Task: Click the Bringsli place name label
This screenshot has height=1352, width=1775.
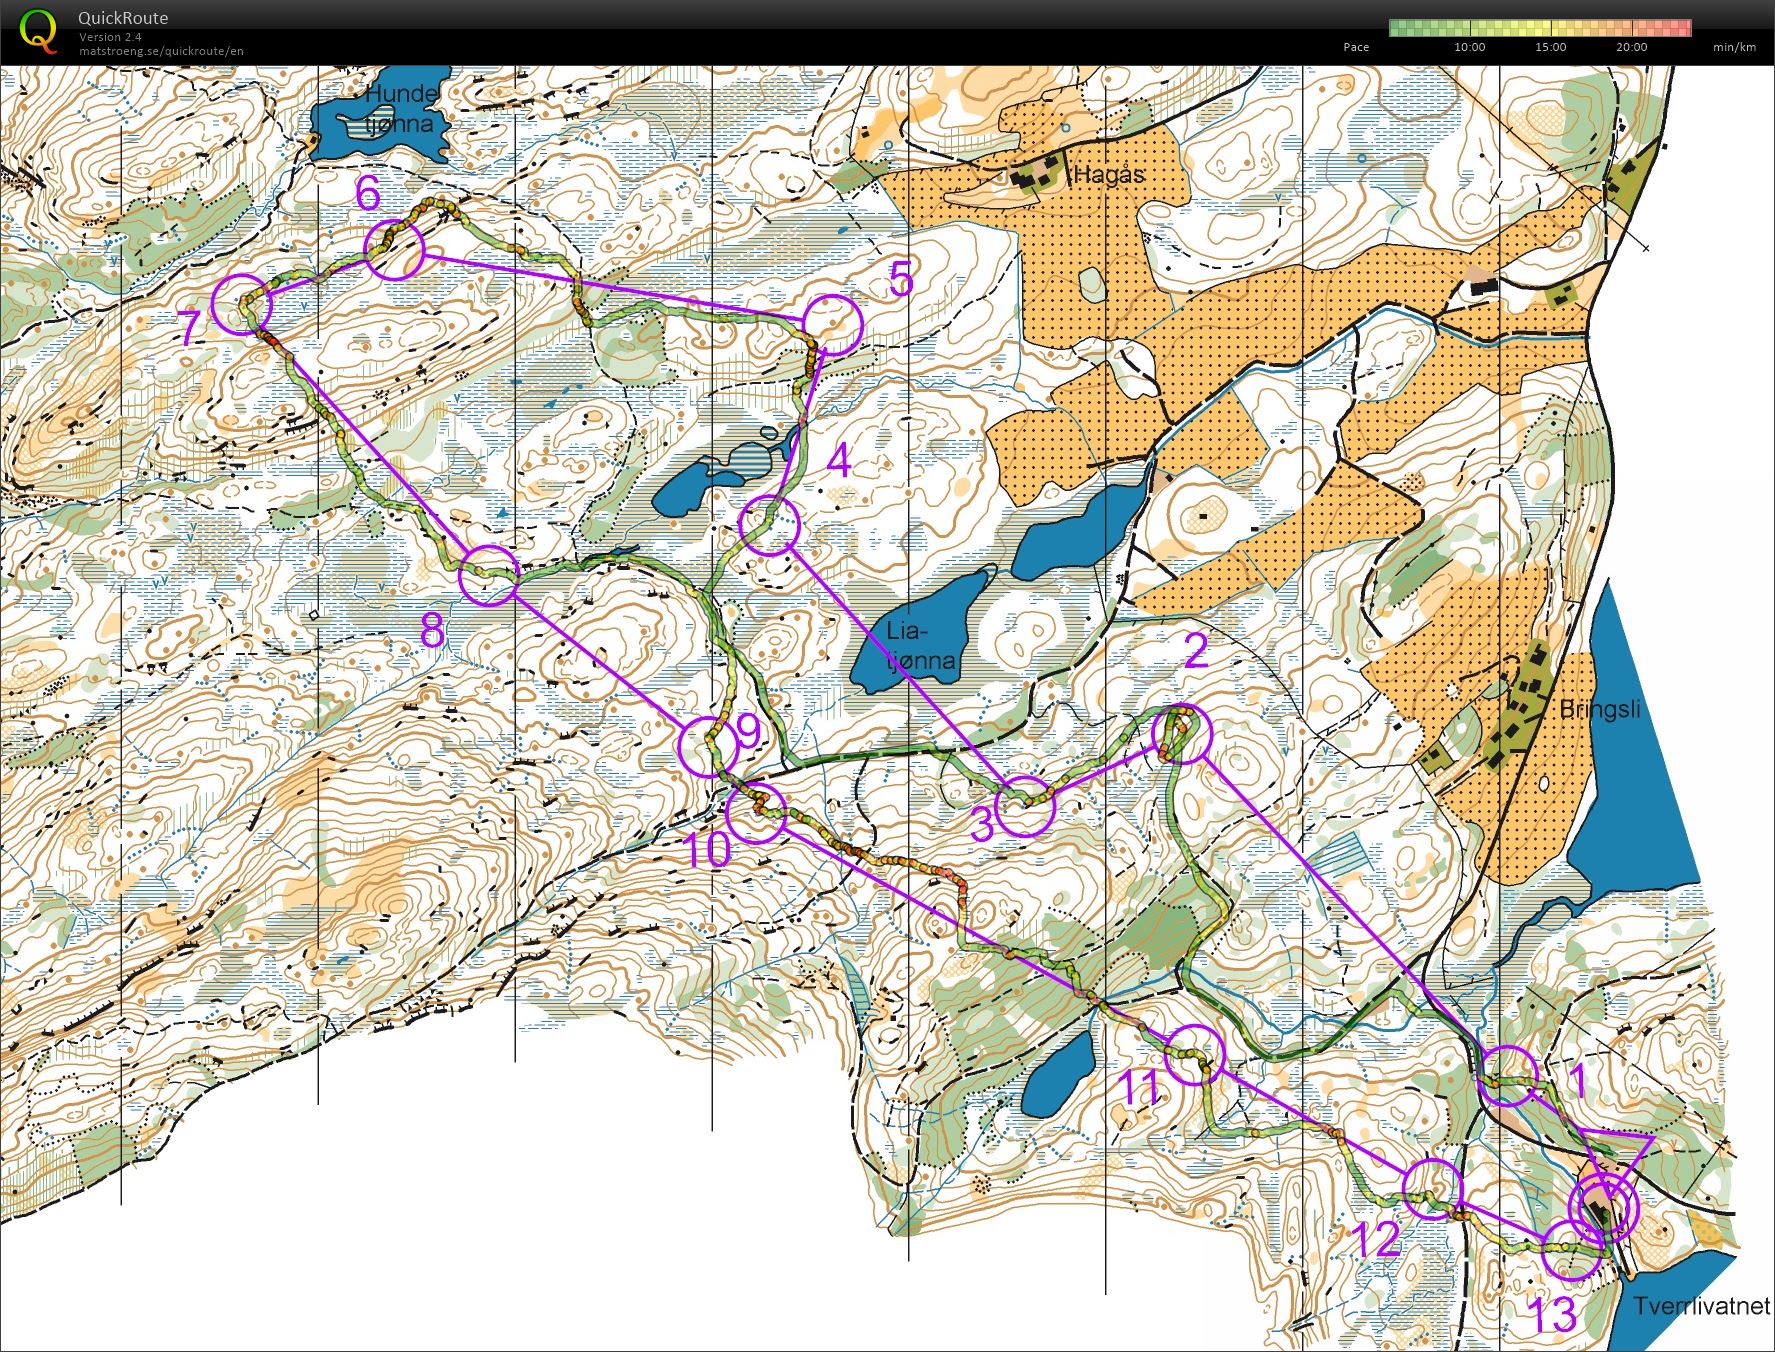Action: tap(1600, 709)
